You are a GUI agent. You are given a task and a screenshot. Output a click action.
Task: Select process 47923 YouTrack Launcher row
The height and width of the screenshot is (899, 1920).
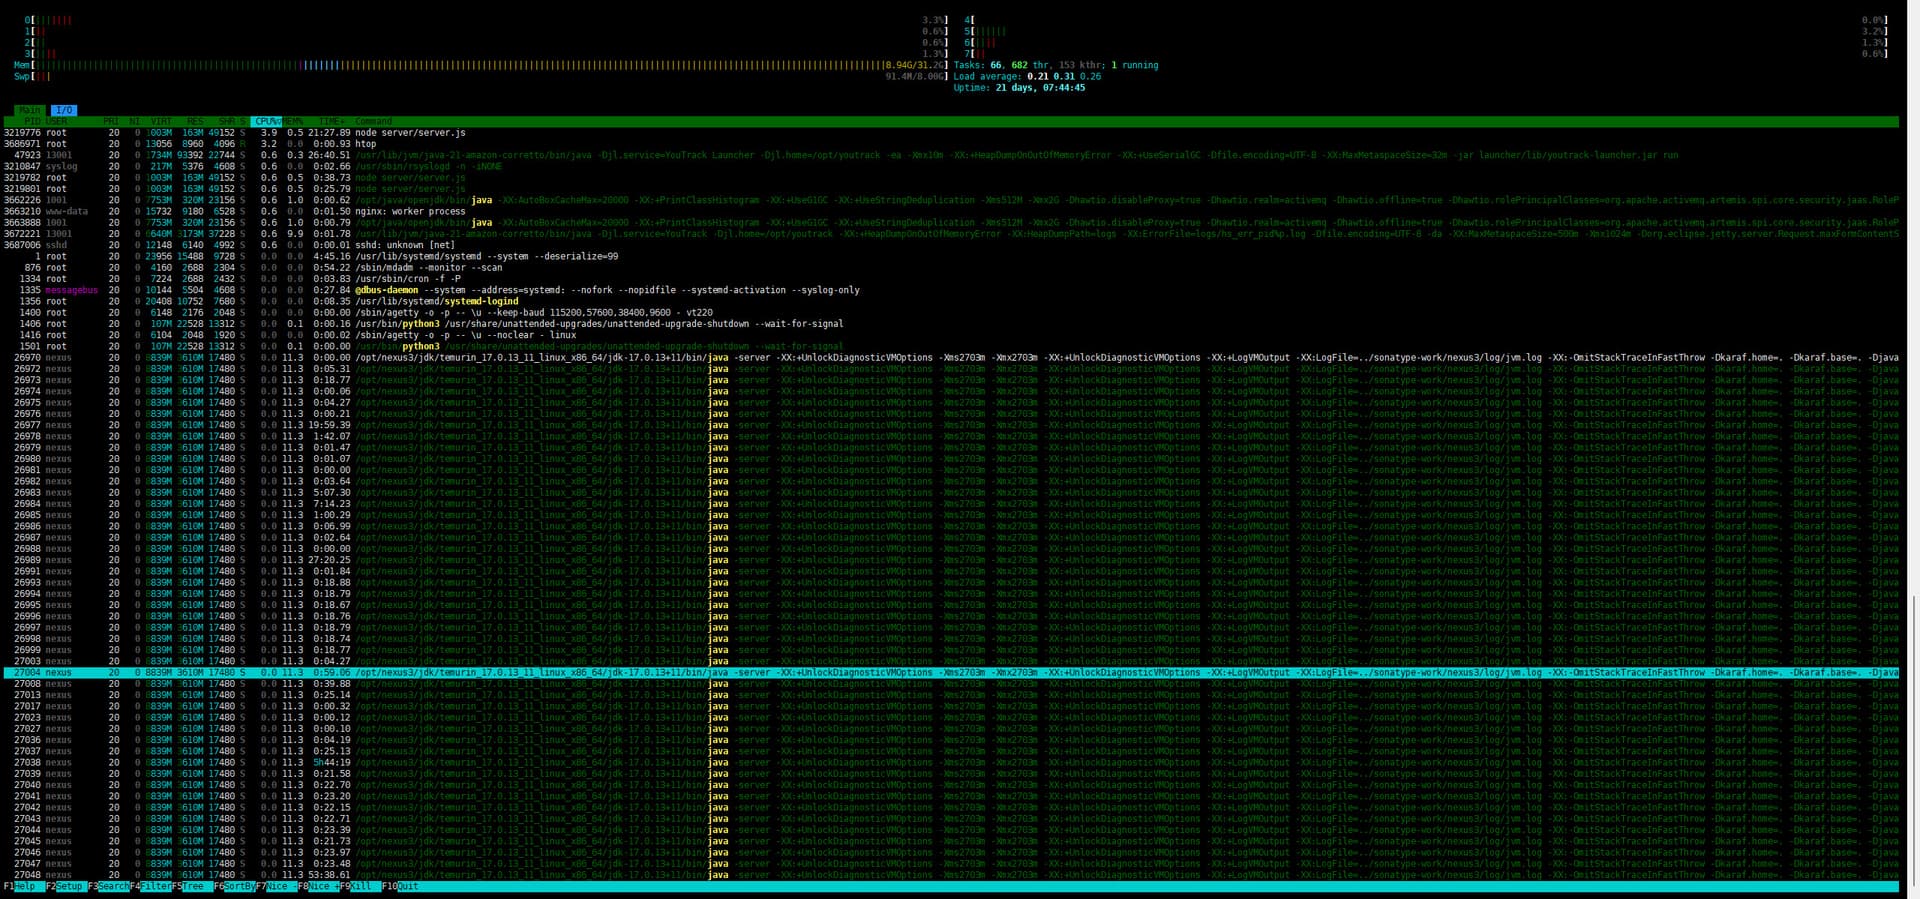950,155
